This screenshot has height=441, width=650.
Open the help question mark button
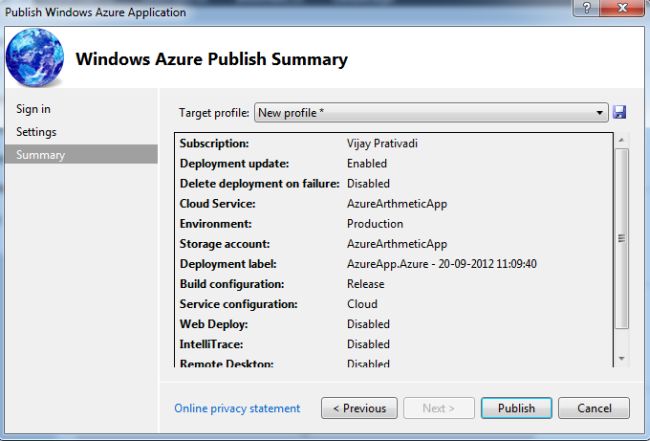pyautogui.click(x=586, y=8)
